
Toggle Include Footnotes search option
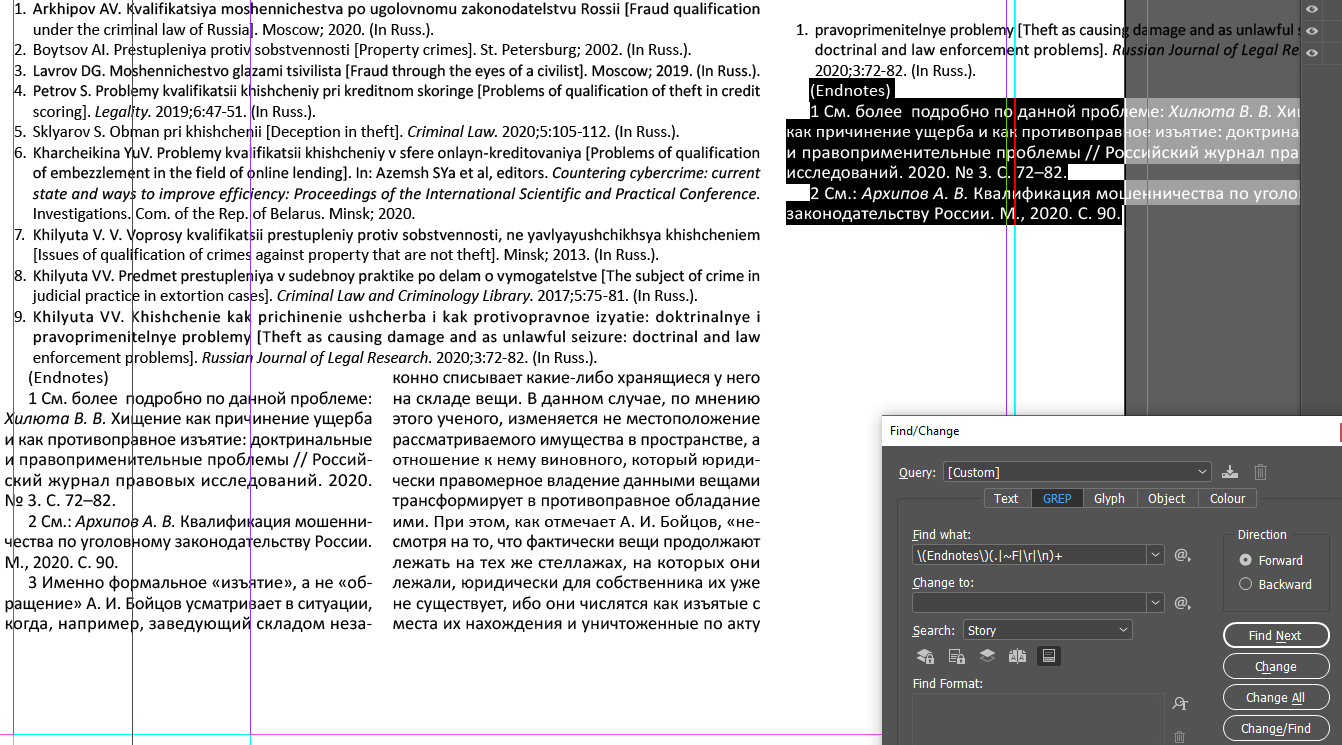tap(1049, 656)
